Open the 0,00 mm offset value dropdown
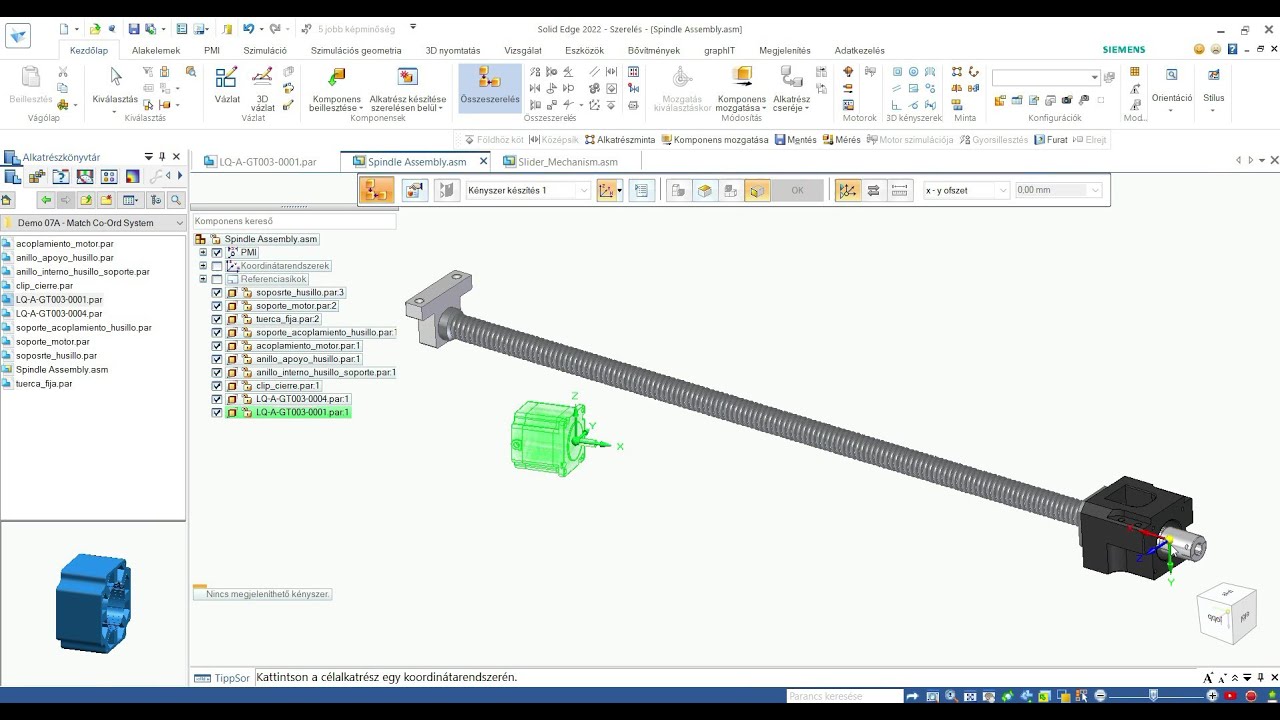The height and width of the screenshot is (720, 1280). click(x=1095, y=190)
